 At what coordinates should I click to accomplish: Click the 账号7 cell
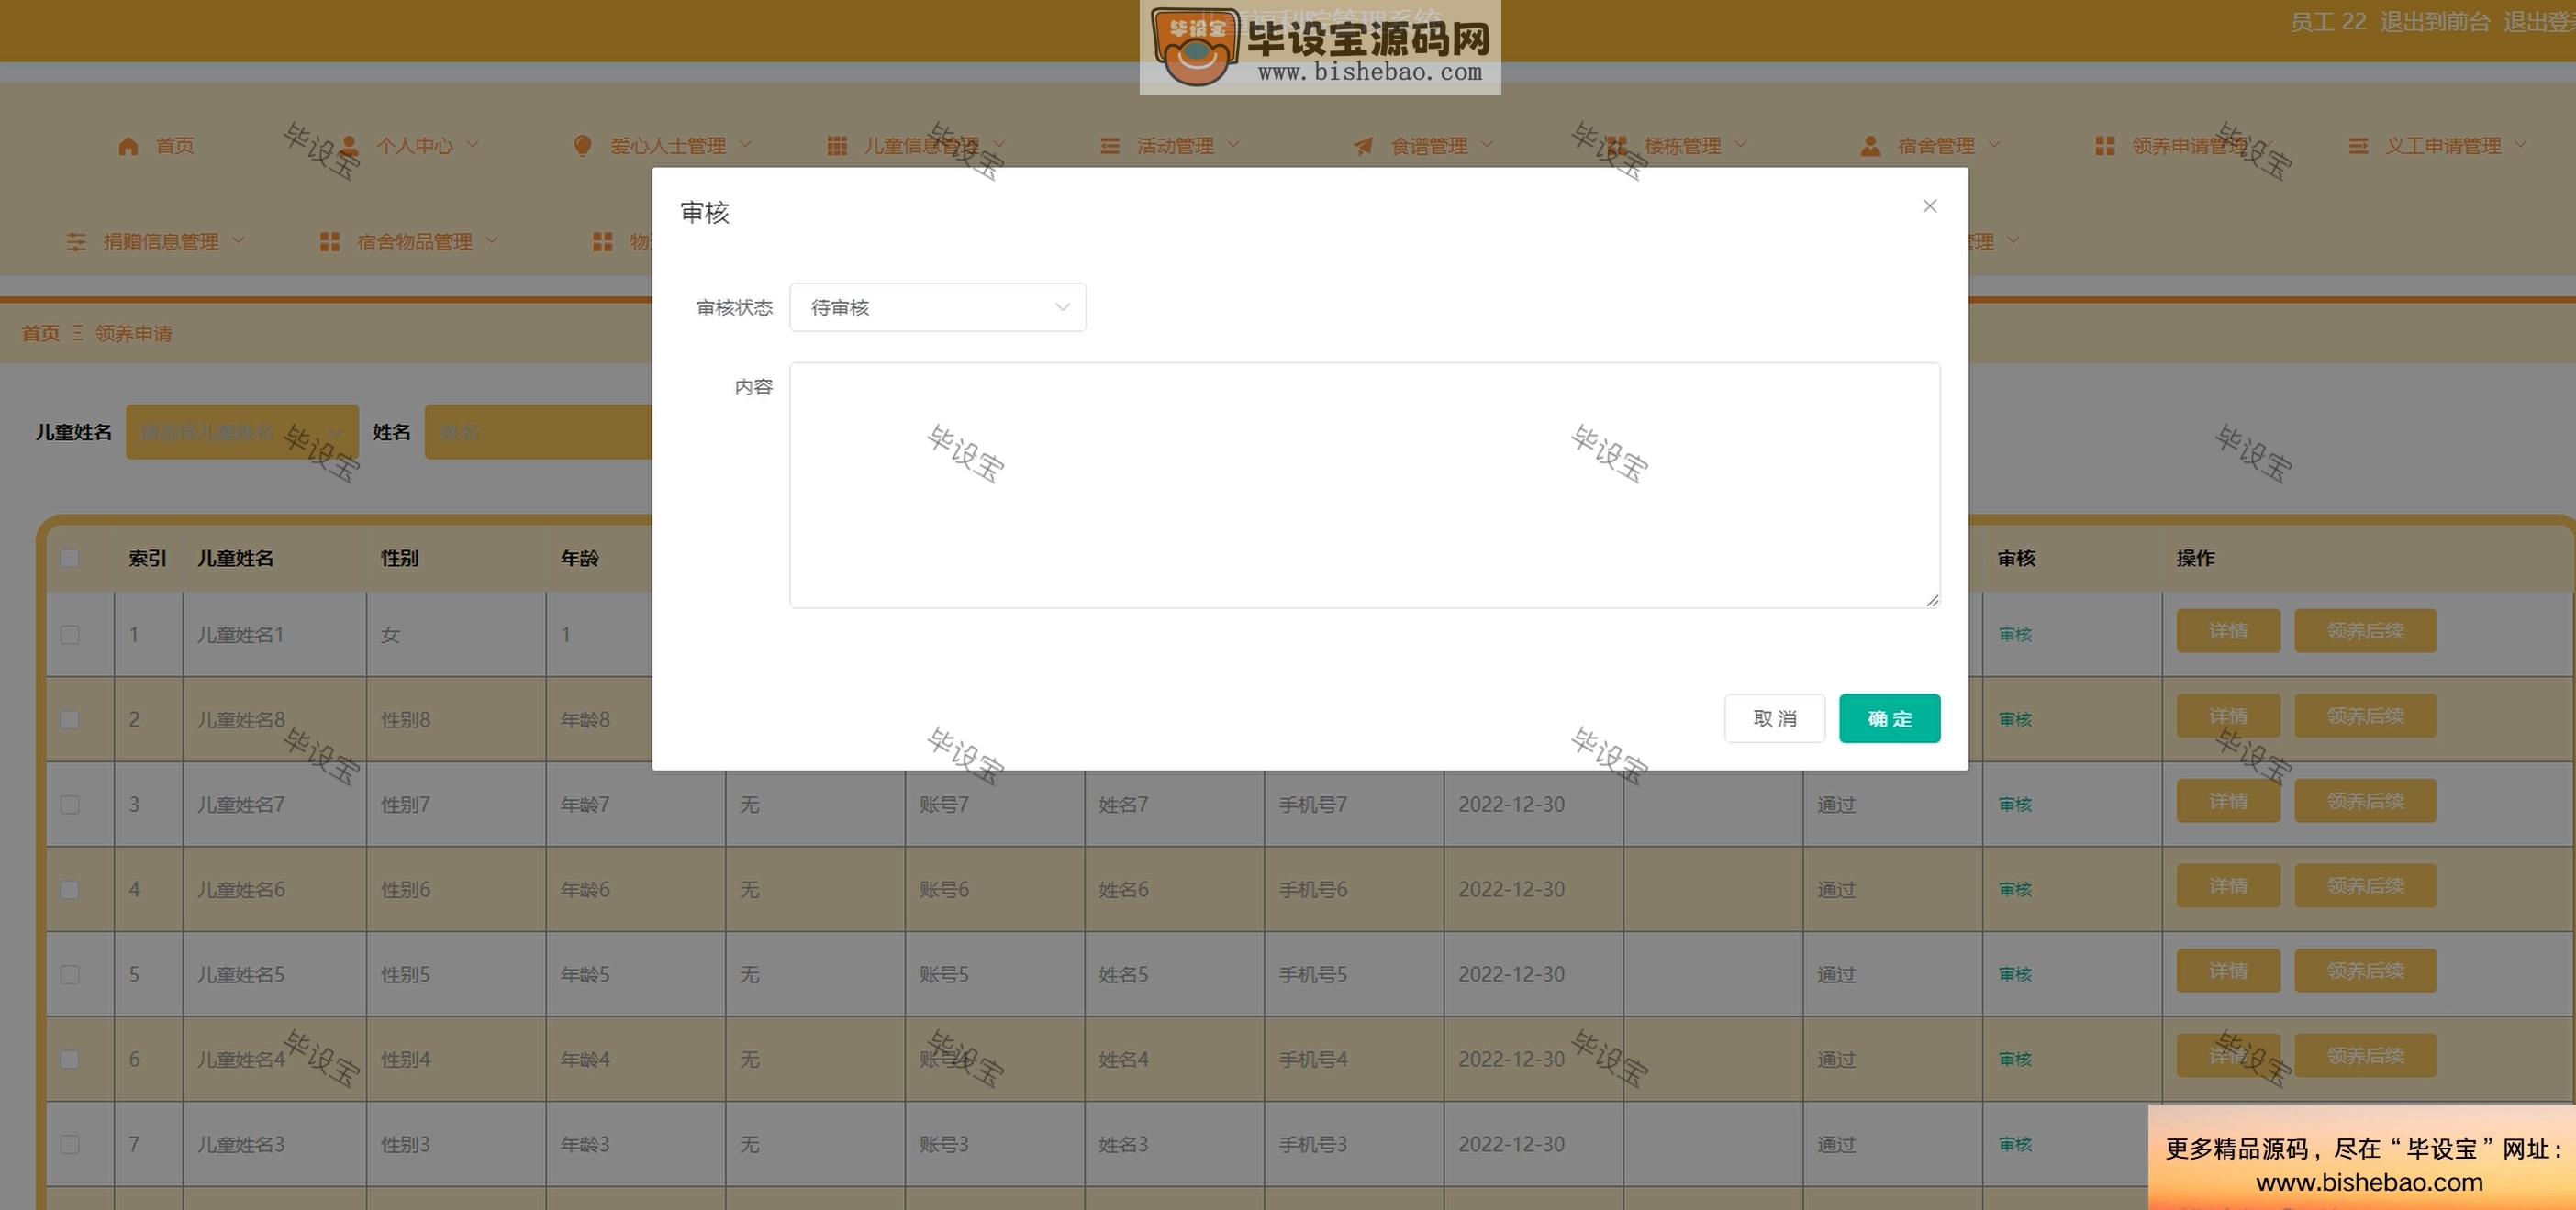click(x=994, y=805)
